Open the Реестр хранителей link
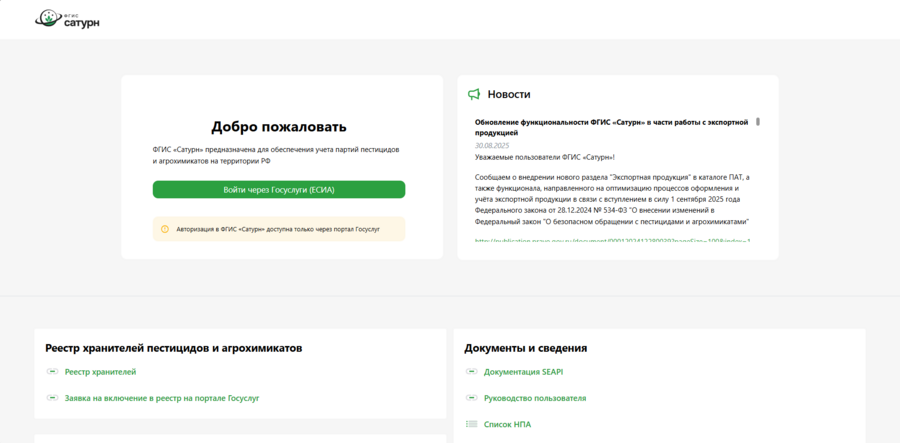The image size is (900, 443). (x=100, y=372)
